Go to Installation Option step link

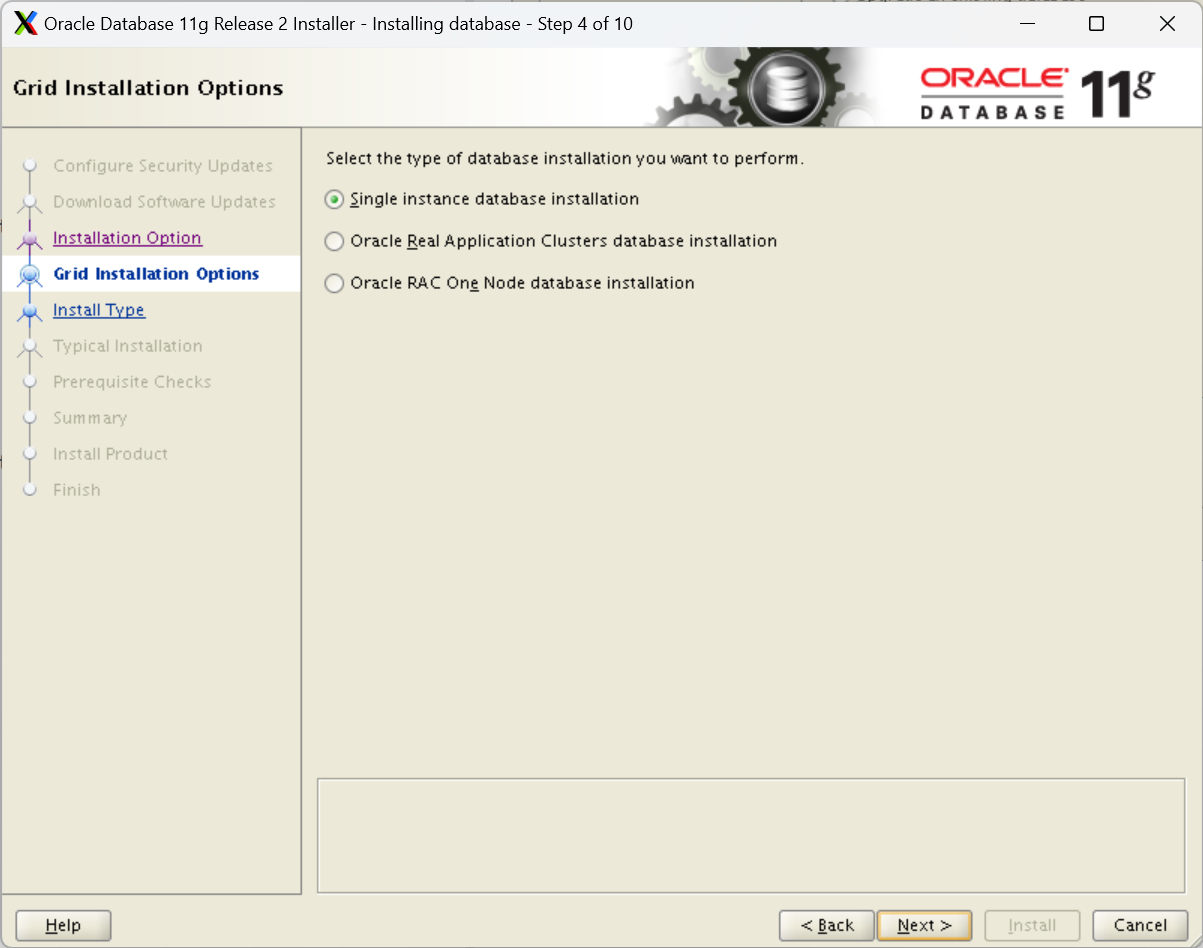127,238
